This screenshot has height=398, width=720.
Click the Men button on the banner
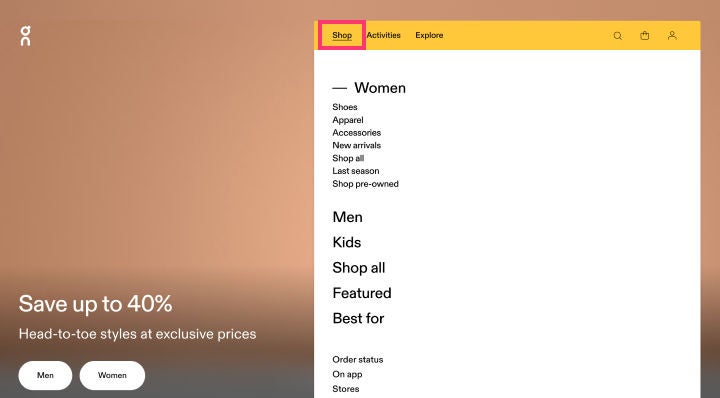click(x=45, y=375)
